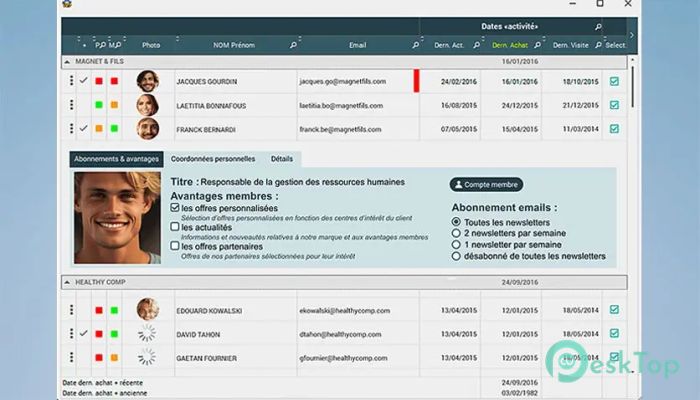Click red P status square for Jacques Gourdin
This screenshot has height=400, width=700.
click(99, 81)
